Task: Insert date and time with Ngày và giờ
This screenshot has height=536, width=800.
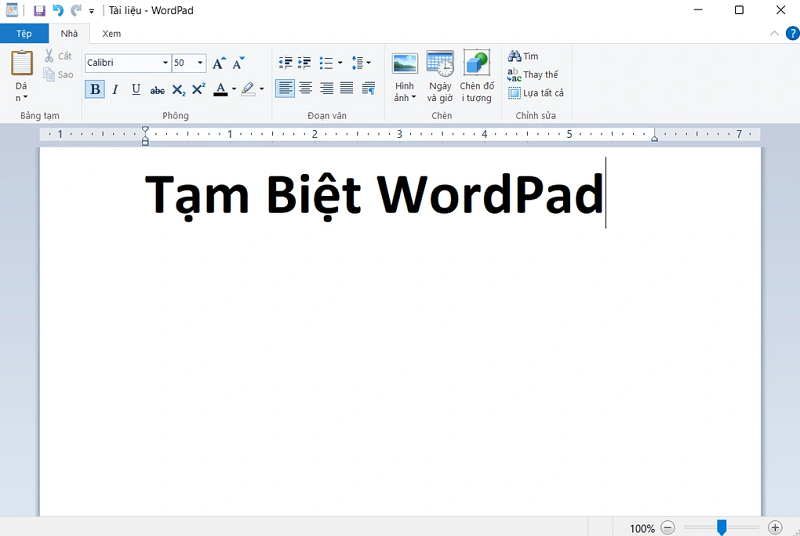Action: point(440,77)
